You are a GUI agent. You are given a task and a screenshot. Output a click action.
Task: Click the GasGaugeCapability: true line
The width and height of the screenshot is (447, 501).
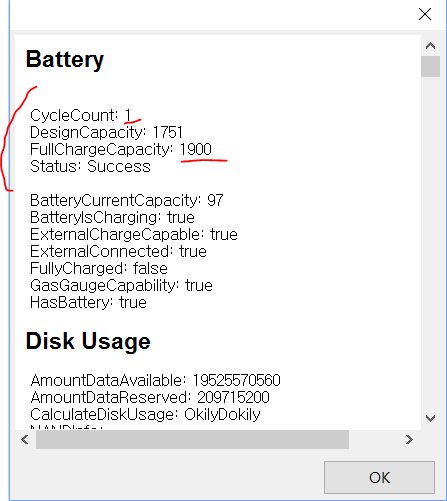121,285
